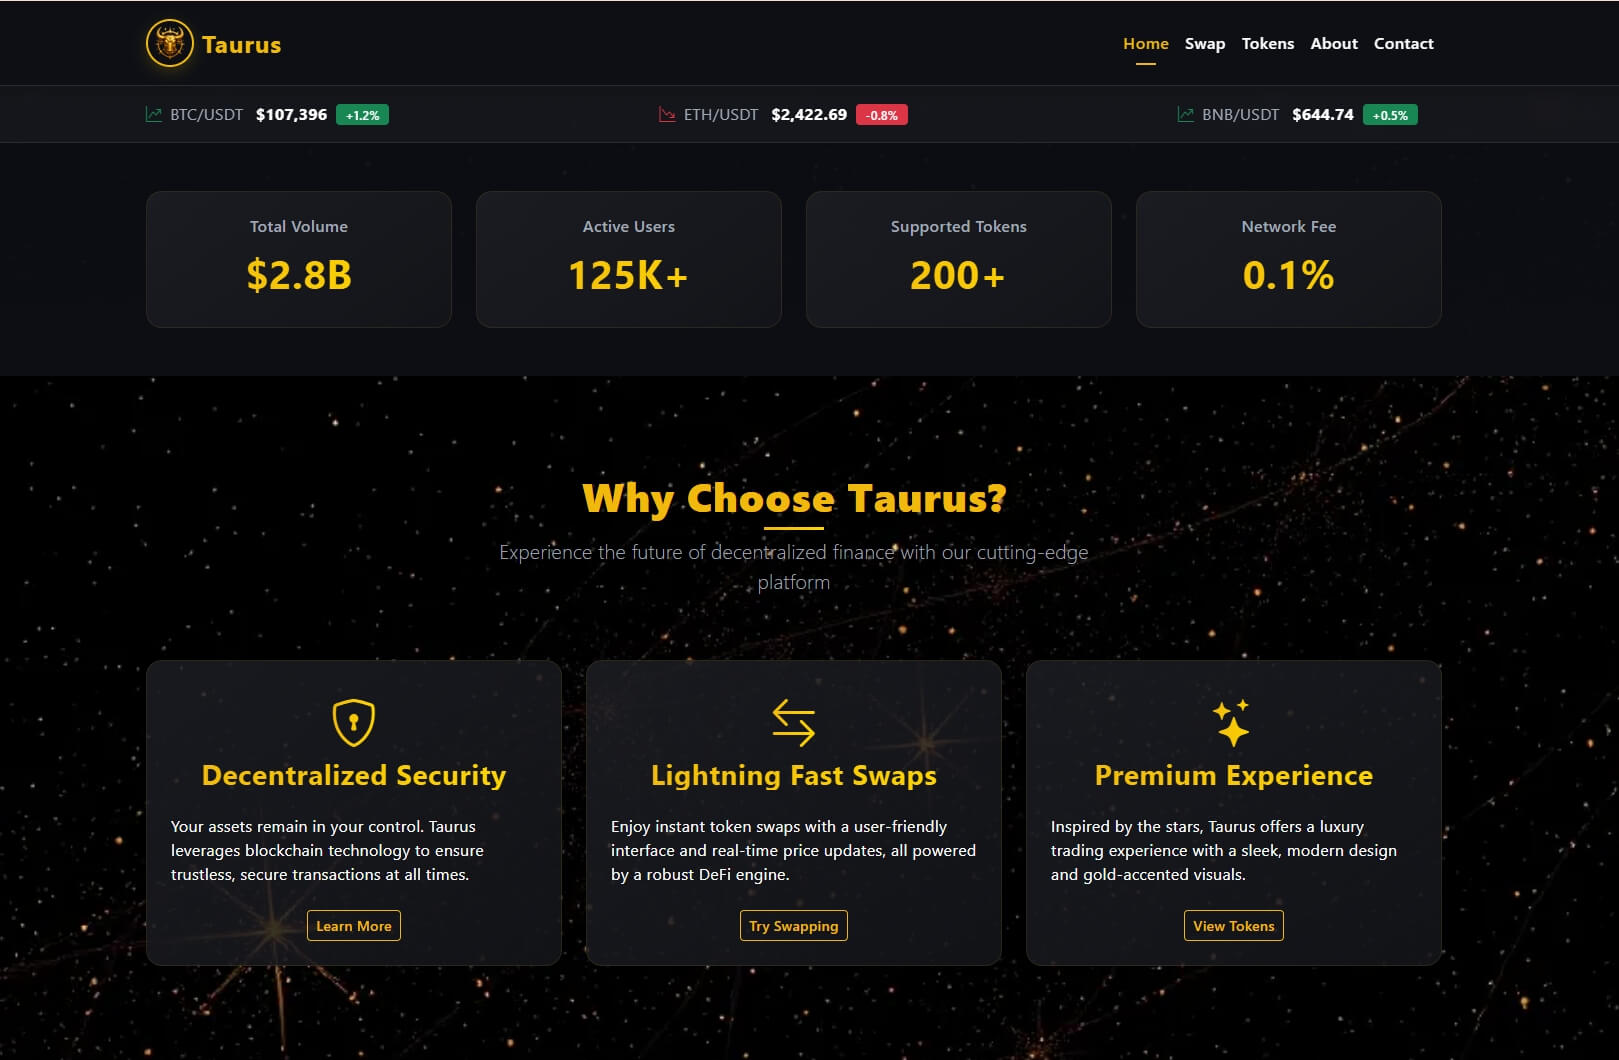The image size is (1619, 1060).
Task: Click the $644.74 BNB price
Action: pyautogui.click(x=1323, y=115)
